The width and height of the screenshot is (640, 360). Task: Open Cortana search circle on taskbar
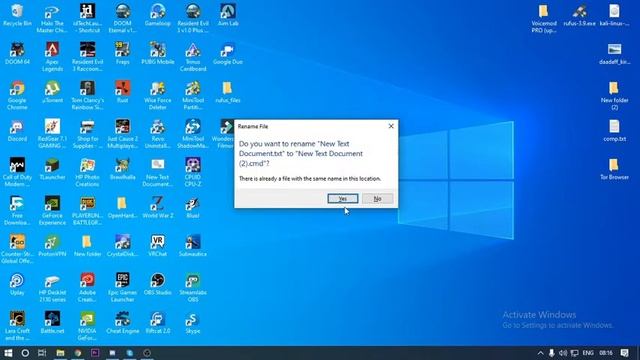(25, 353)
